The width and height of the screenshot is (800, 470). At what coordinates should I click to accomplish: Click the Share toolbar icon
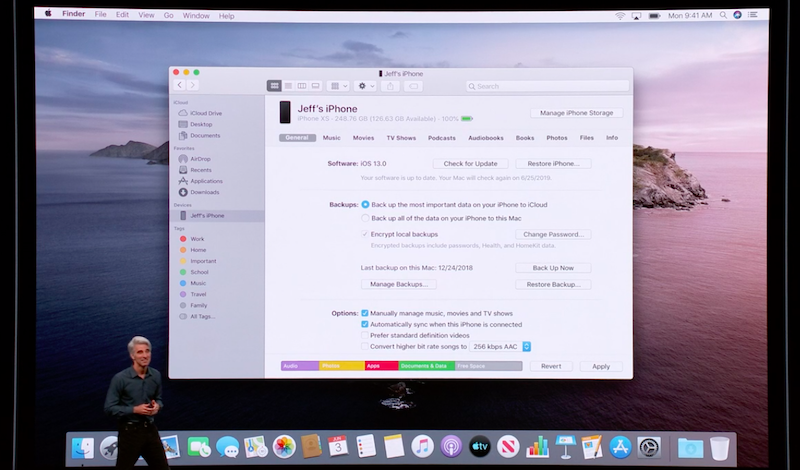(x=390, y=86)
